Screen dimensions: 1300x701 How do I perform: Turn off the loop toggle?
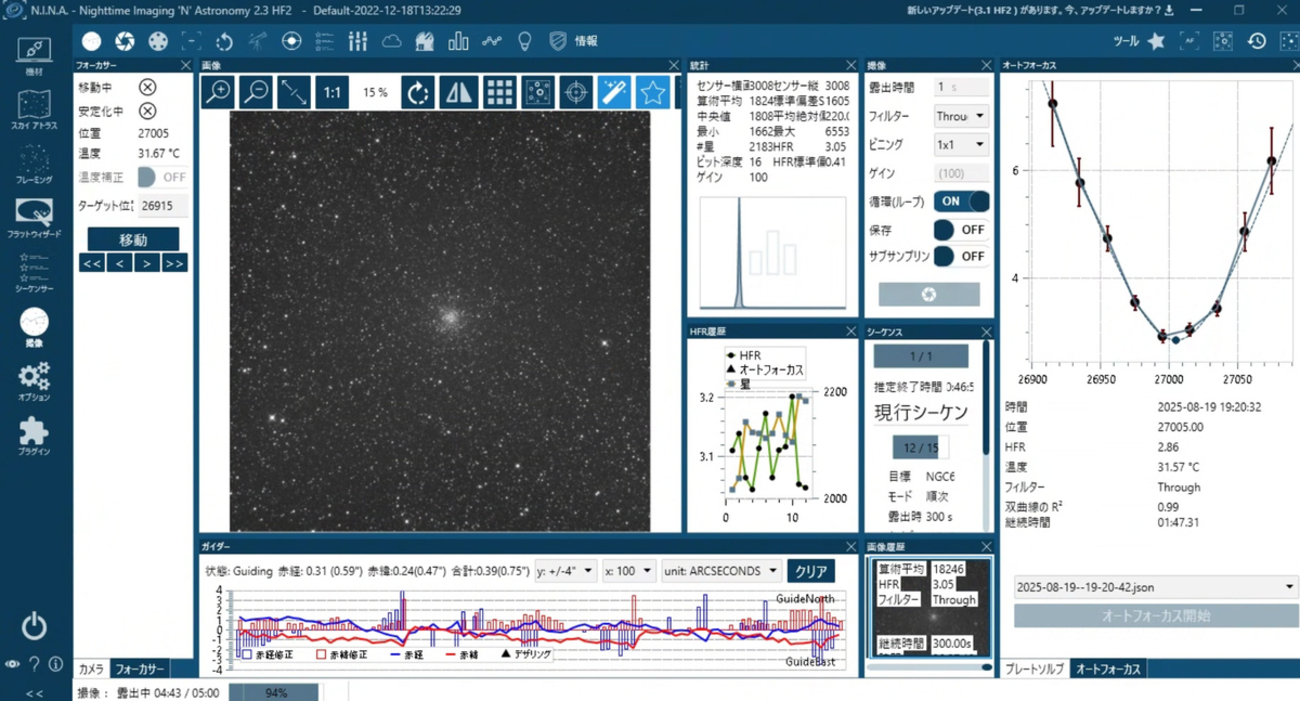961,201
